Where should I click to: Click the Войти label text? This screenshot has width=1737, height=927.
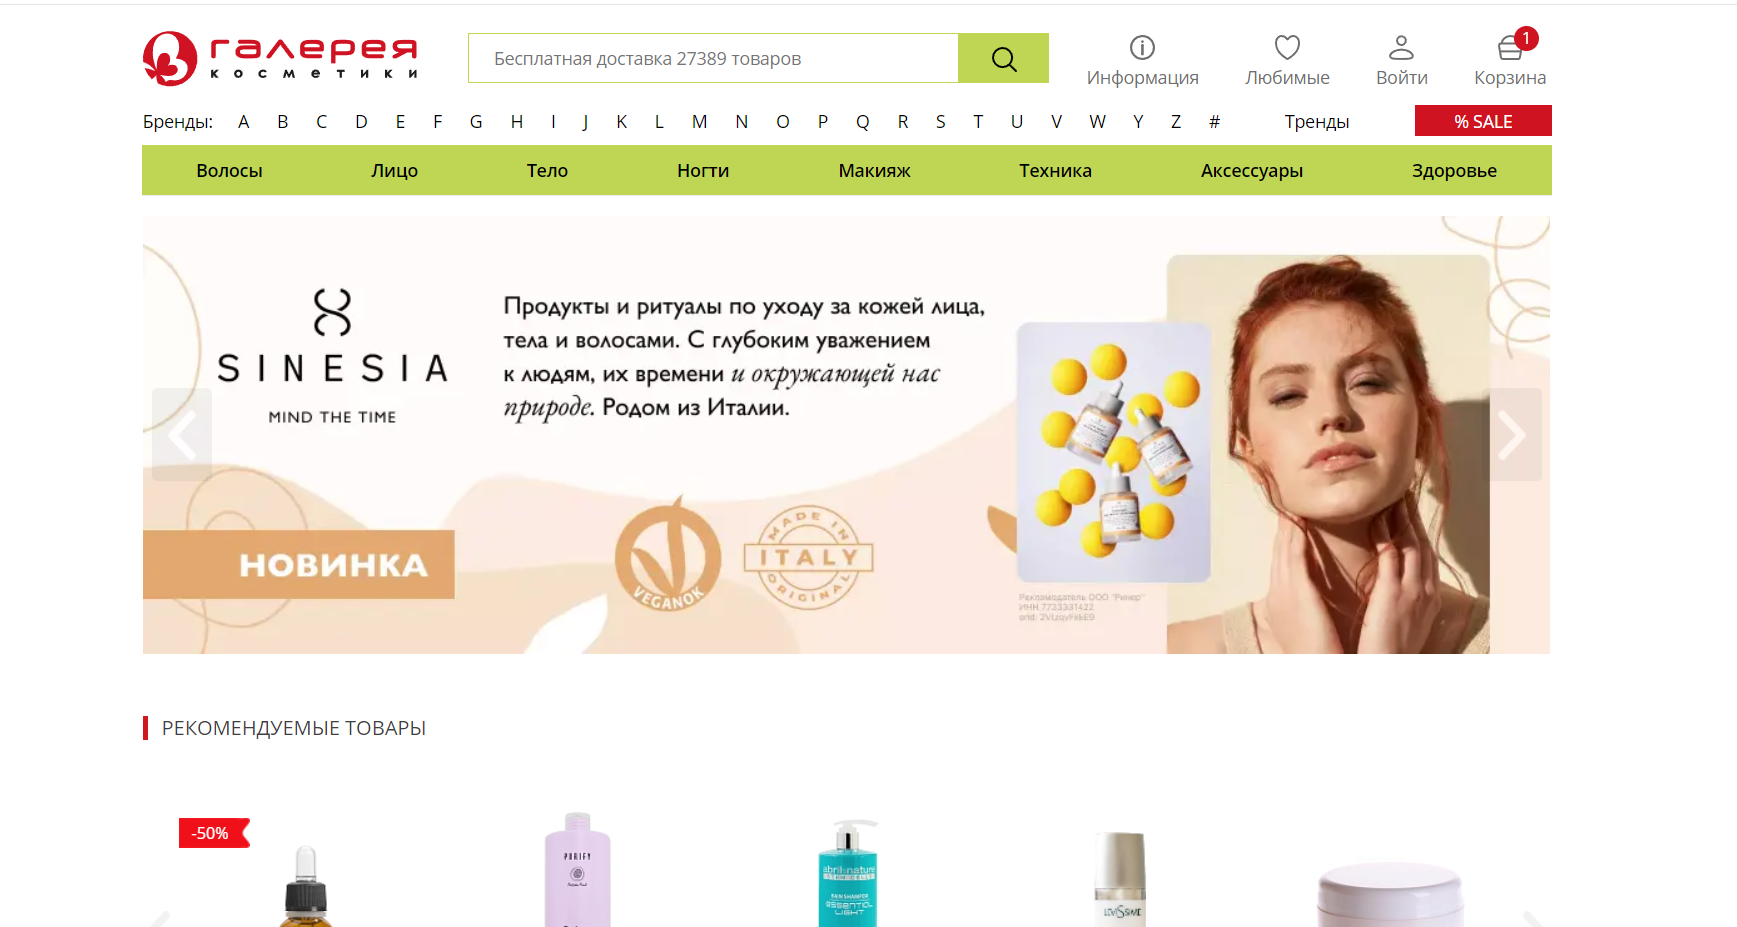point(1401,77)
